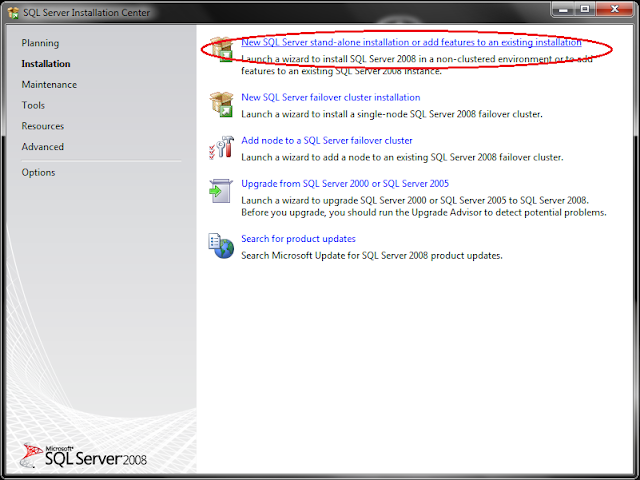Click the text 'Search Microsoft Update for SQL Server 2008 product updates.'
The image size is (640, 480).
[x=371, y=256]
